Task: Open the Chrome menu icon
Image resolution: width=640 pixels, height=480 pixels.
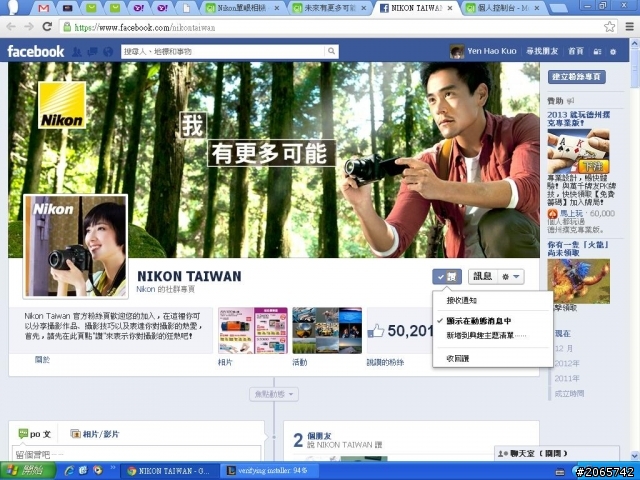Action: (x=630, y=27)
